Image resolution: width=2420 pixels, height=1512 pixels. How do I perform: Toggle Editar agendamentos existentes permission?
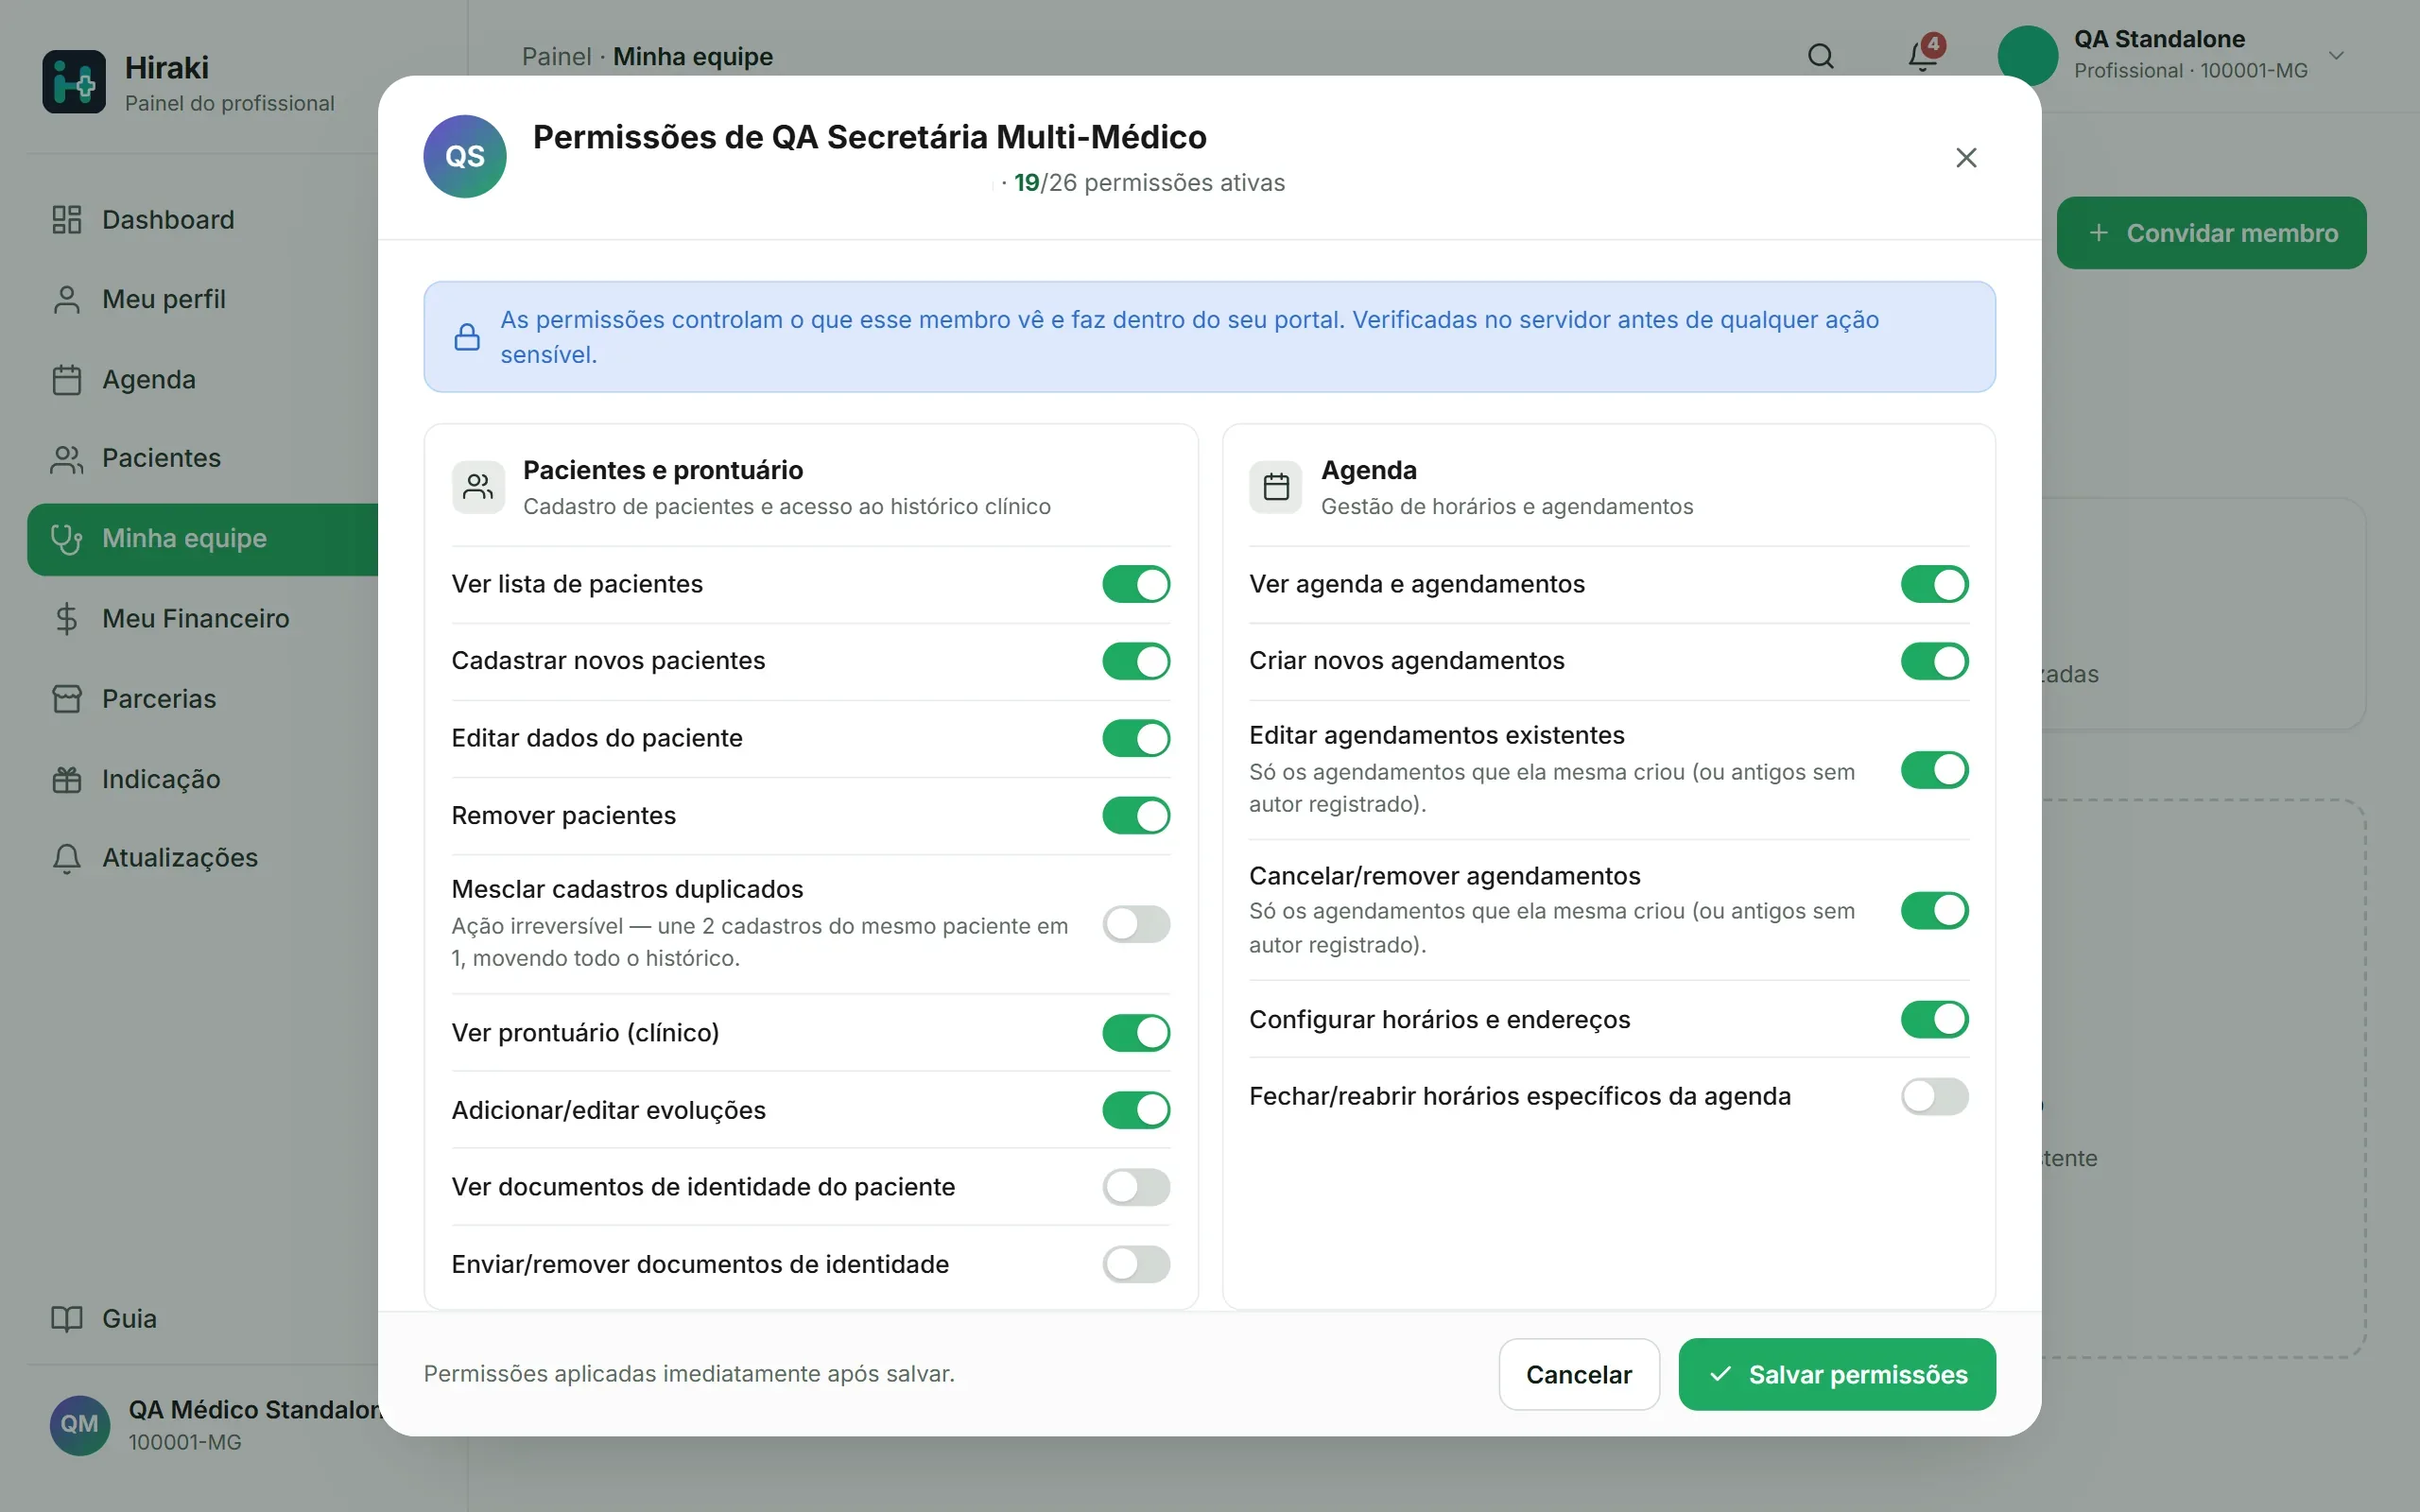coord(1934,769)
